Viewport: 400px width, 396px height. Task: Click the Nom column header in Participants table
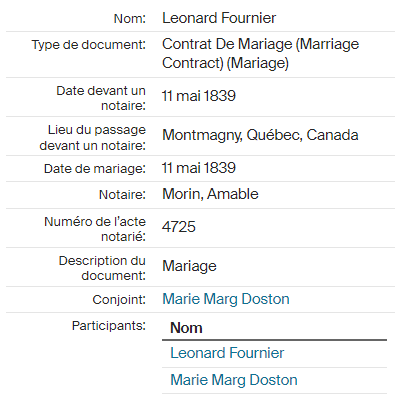pos(186,328)
